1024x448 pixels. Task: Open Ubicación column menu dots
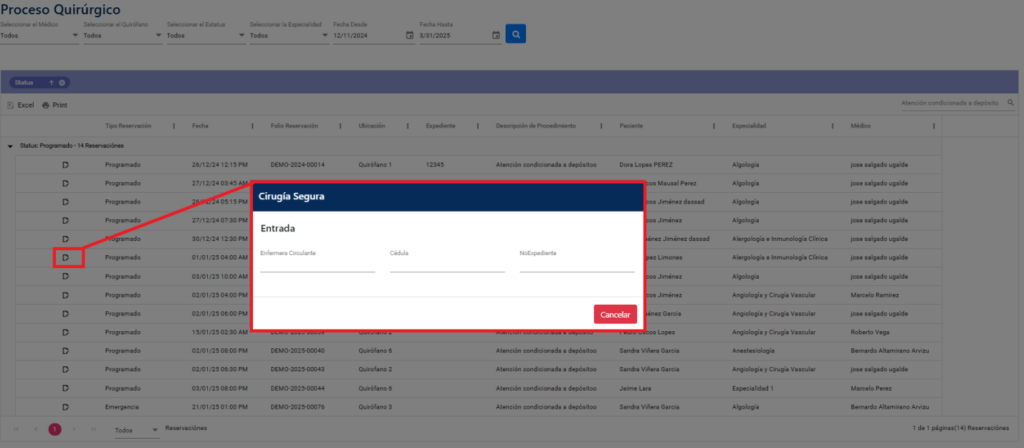coord(408,126)
